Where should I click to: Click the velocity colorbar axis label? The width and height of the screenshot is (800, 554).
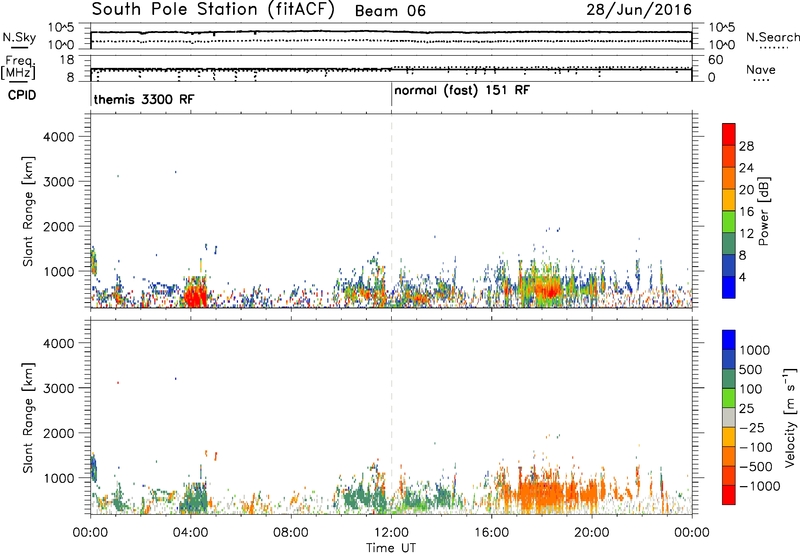pos(790,417)
